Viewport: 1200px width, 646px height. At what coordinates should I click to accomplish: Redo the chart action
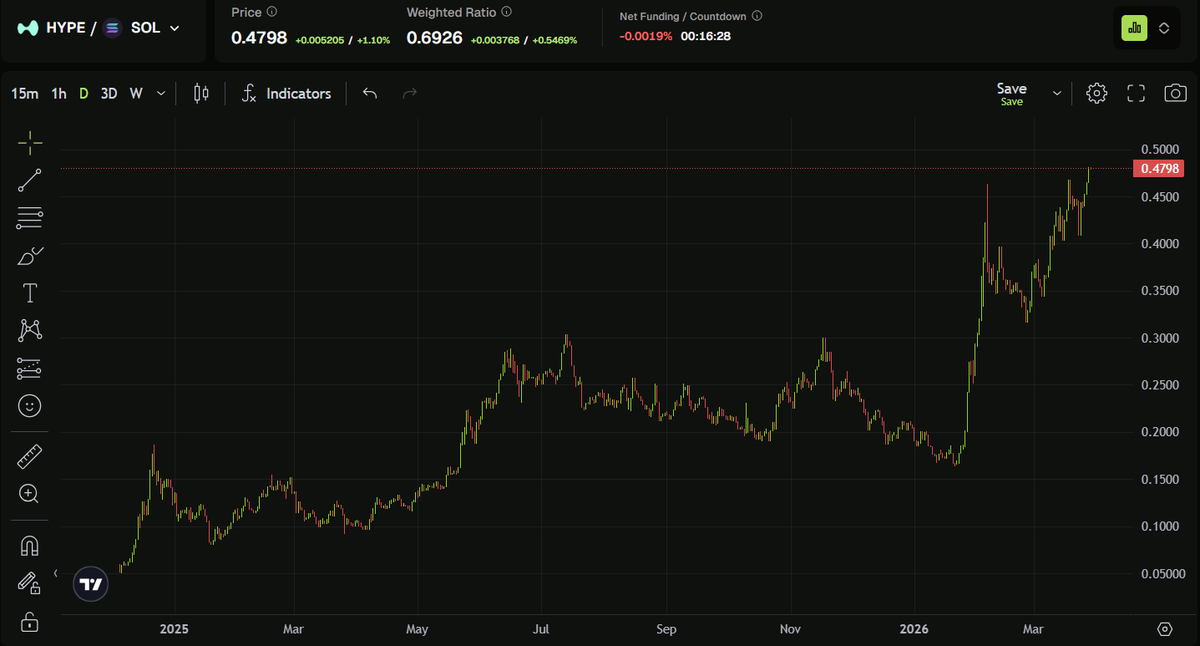click(409, 93)
